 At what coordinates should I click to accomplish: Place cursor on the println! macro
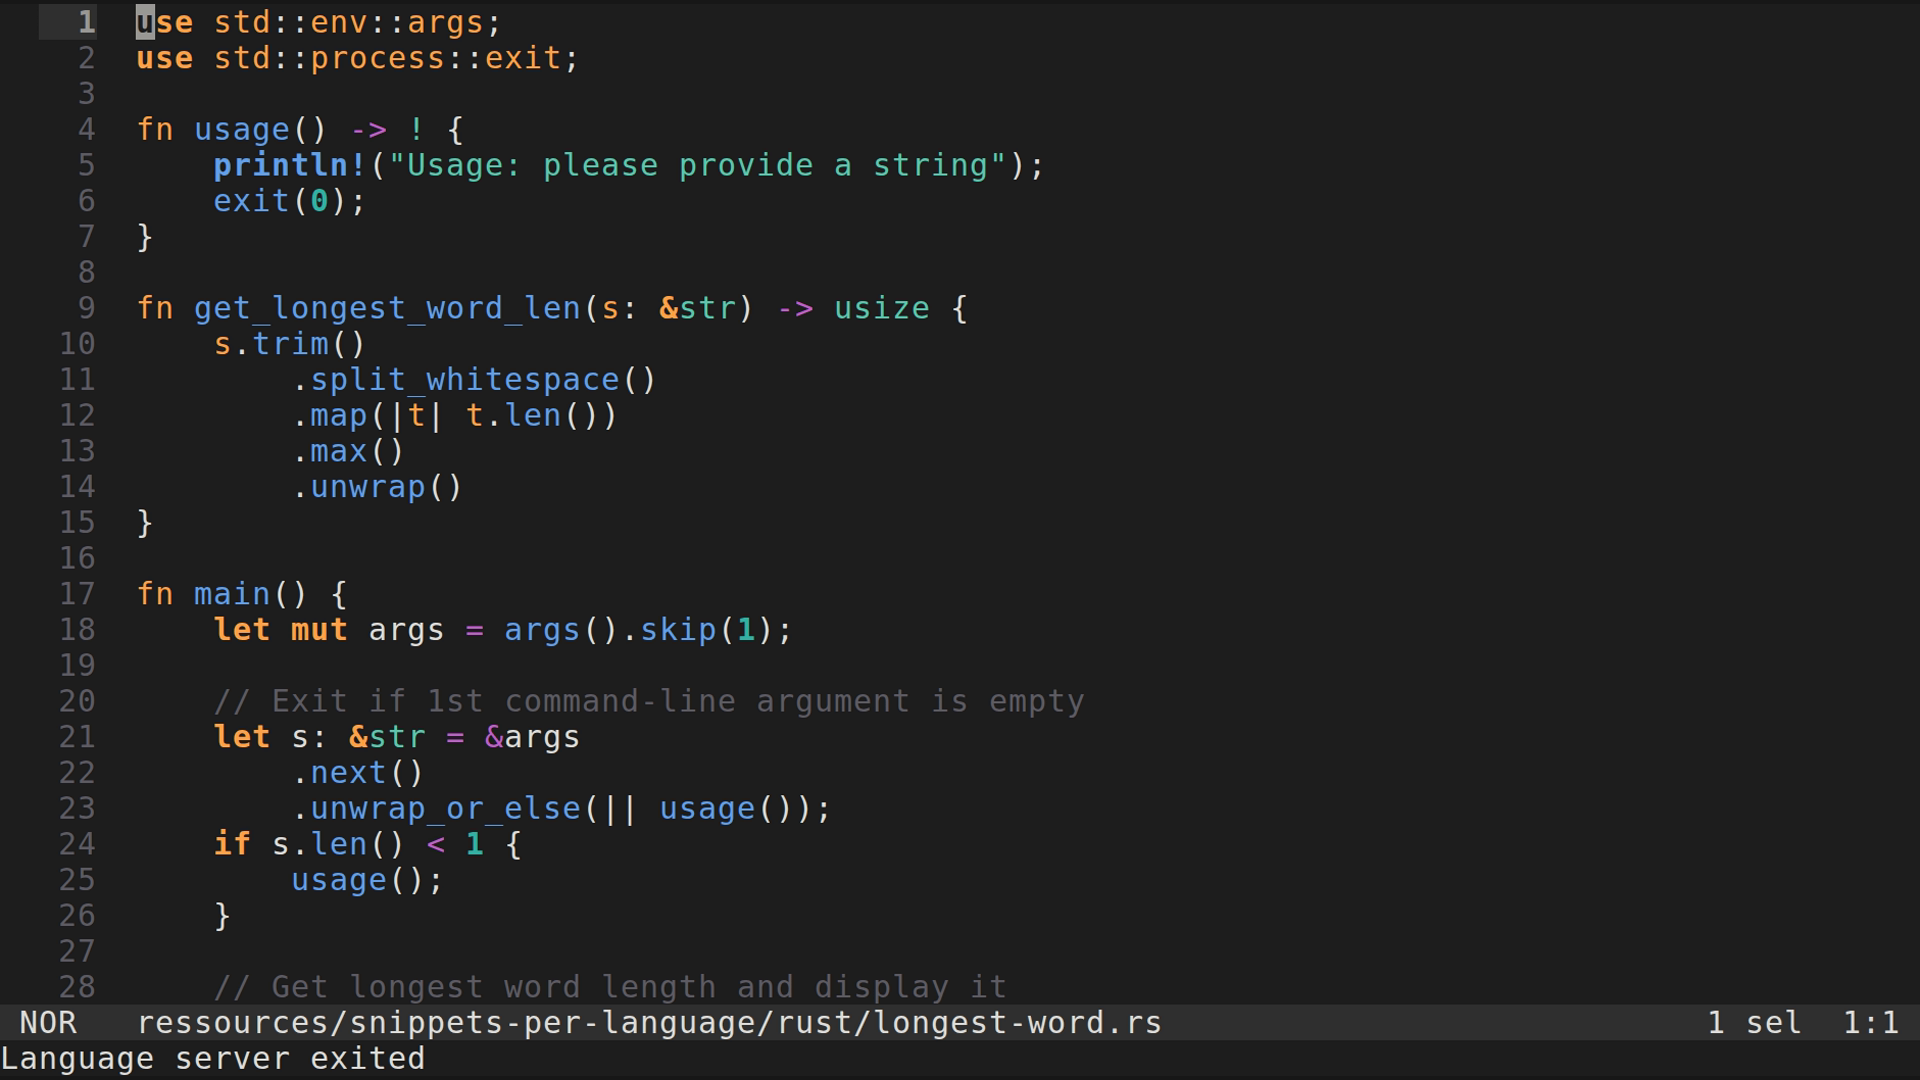[x=289, y=165]
